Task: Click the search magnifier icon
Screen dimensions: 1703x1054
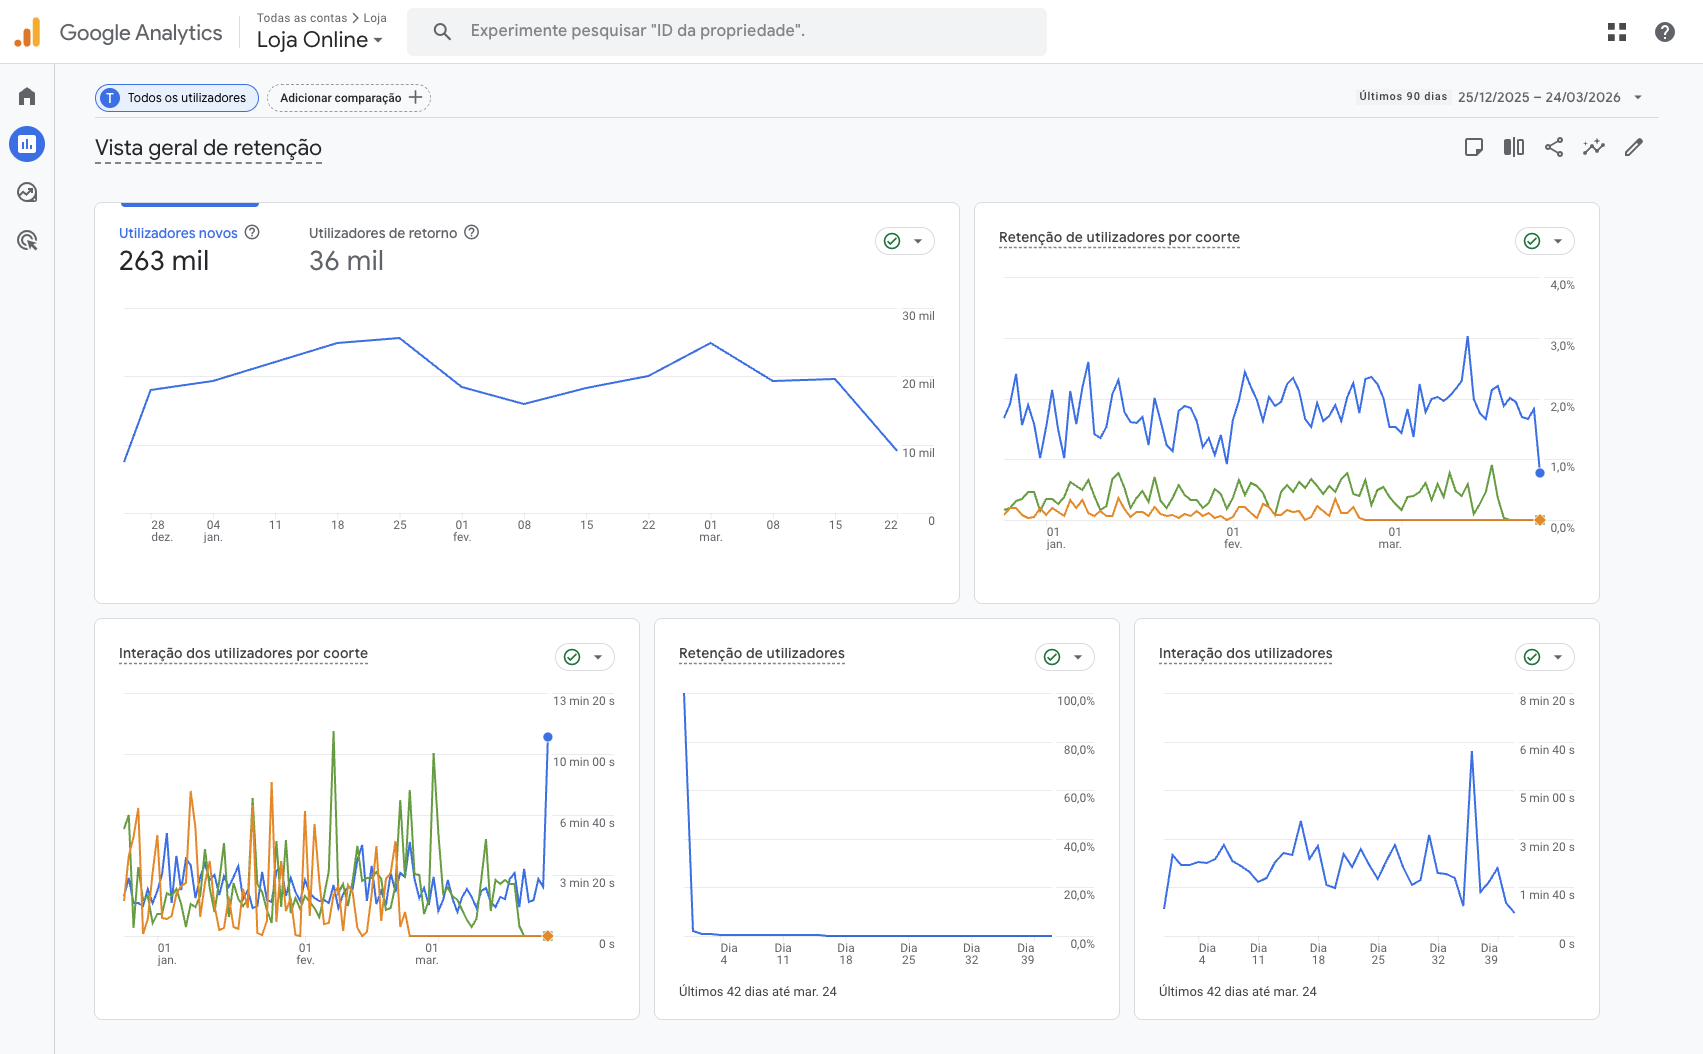Action: 442,31
